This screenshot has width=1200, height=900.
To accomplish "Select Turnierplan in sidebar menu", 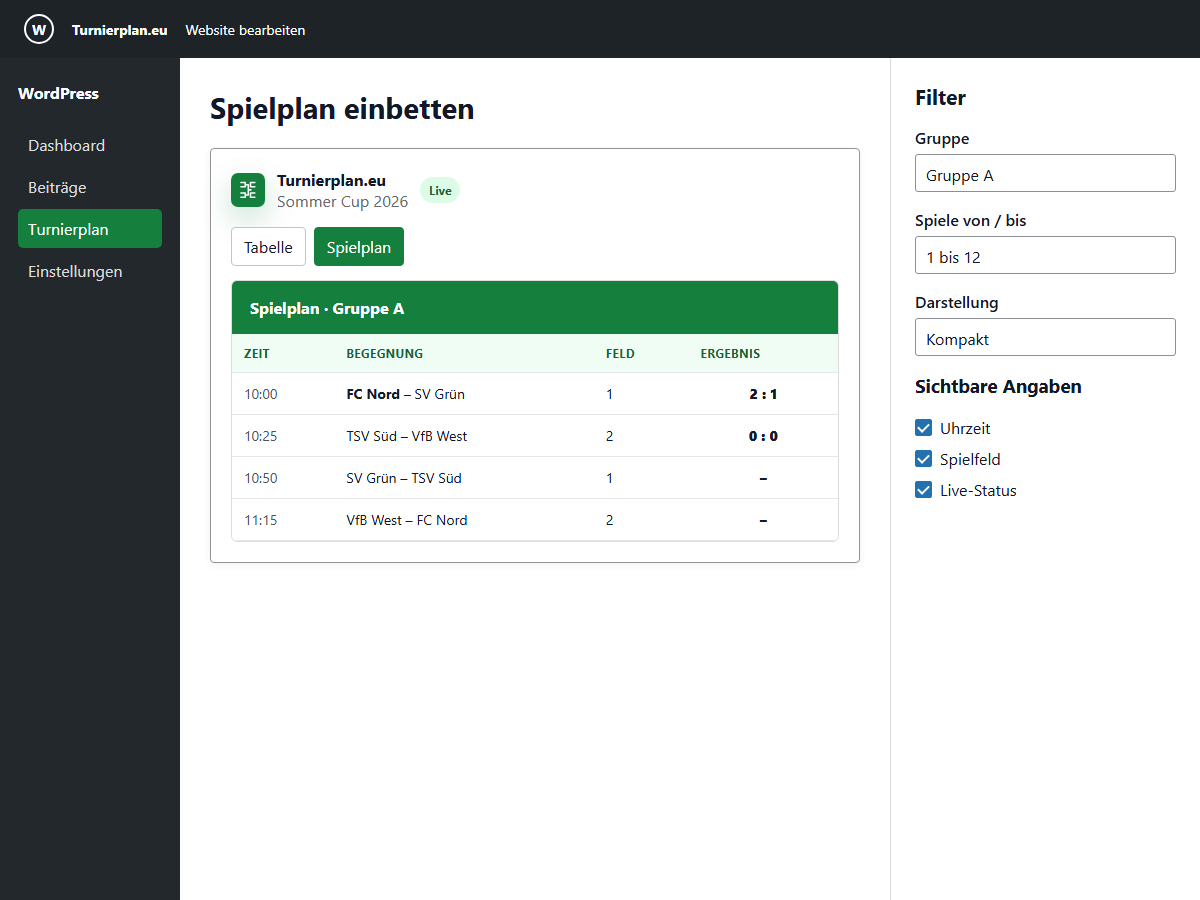I will coord(90,229).
